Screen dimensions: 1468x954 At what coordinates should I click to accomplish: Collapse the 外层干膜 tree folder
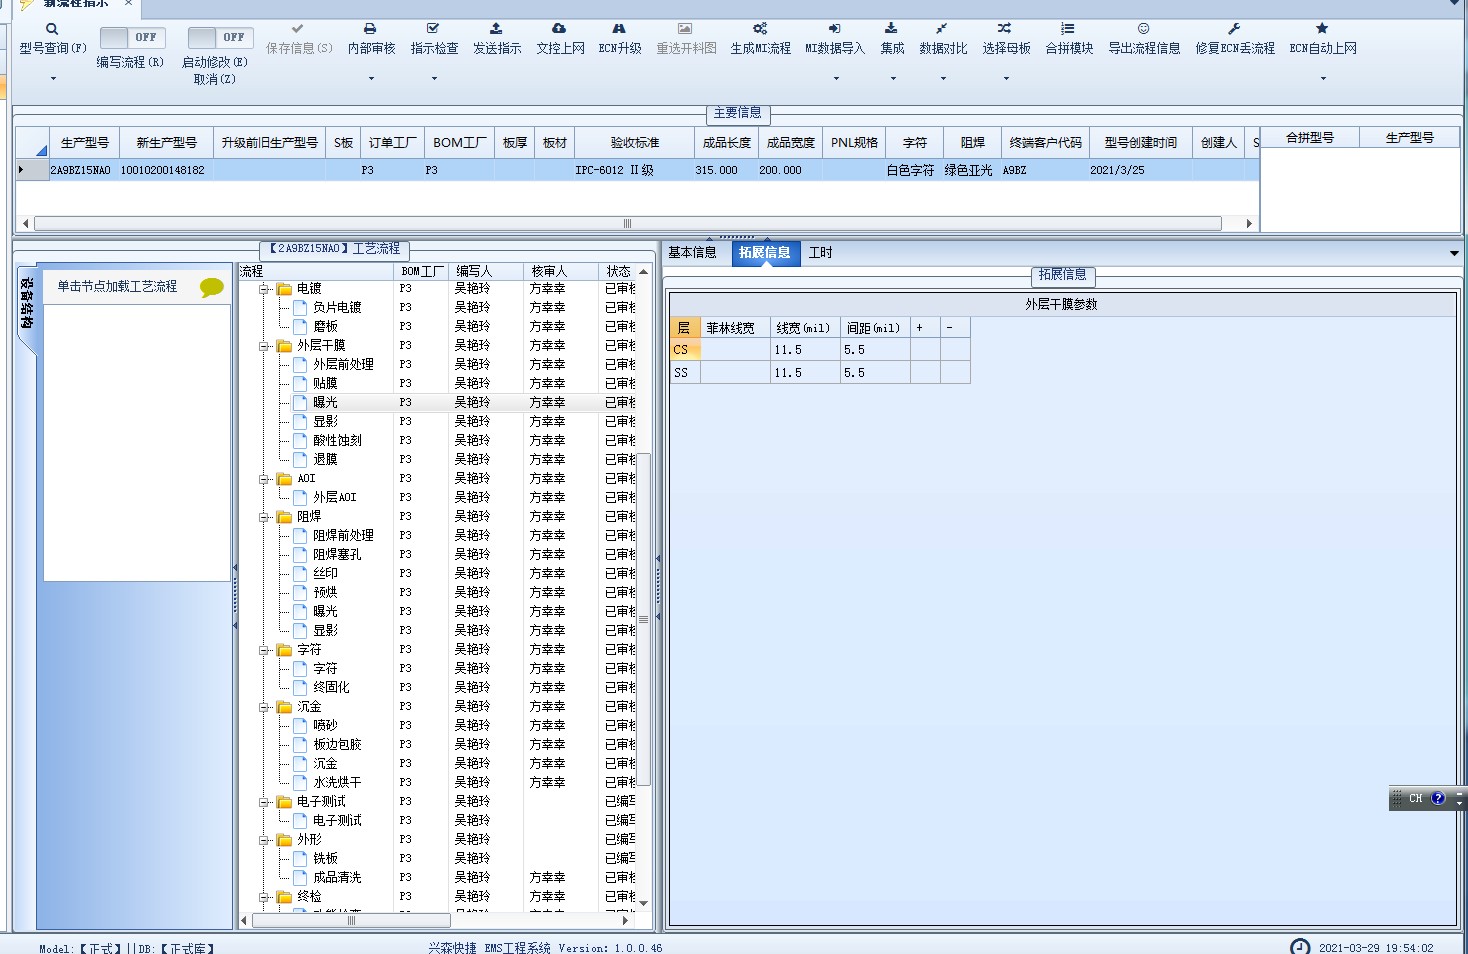click(x=265, y=346)
